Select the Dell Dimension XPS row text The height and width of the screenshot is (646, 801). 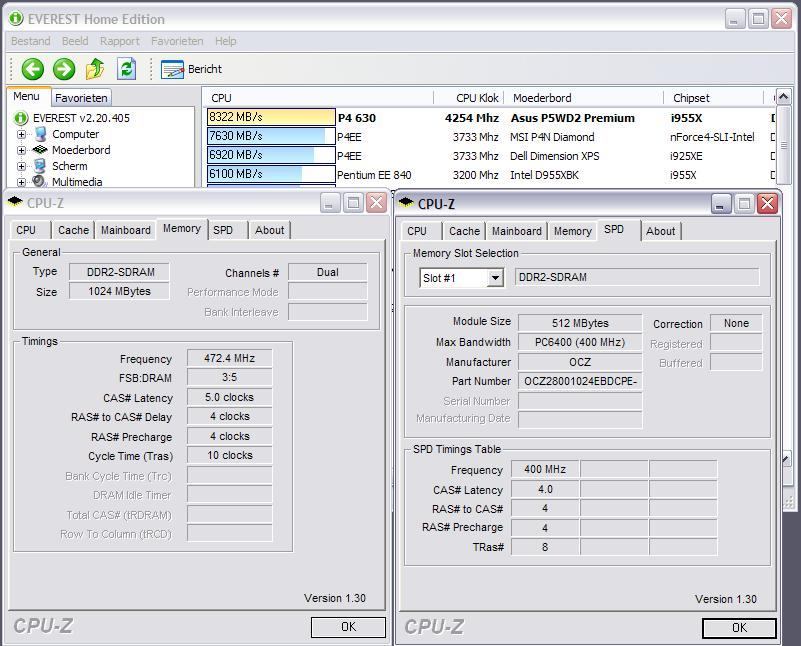click(x=555, y=156)
